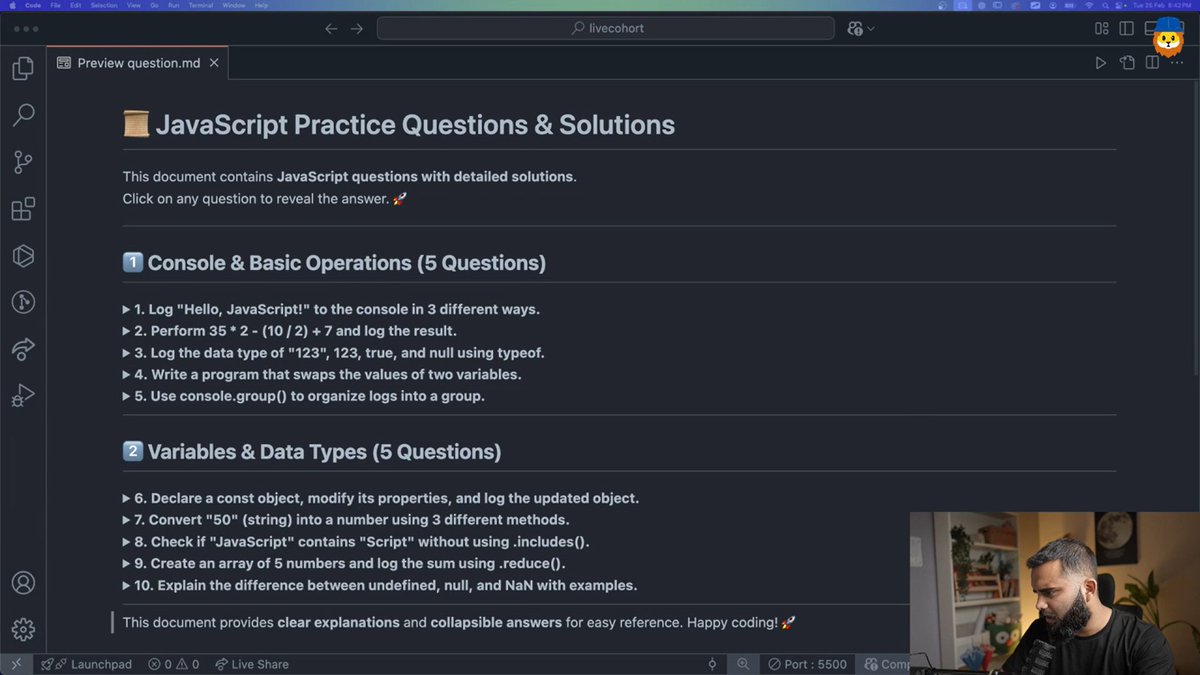
Task: Click the webcam video overlay thumbnail
Action: click(x=1054, y=593)
